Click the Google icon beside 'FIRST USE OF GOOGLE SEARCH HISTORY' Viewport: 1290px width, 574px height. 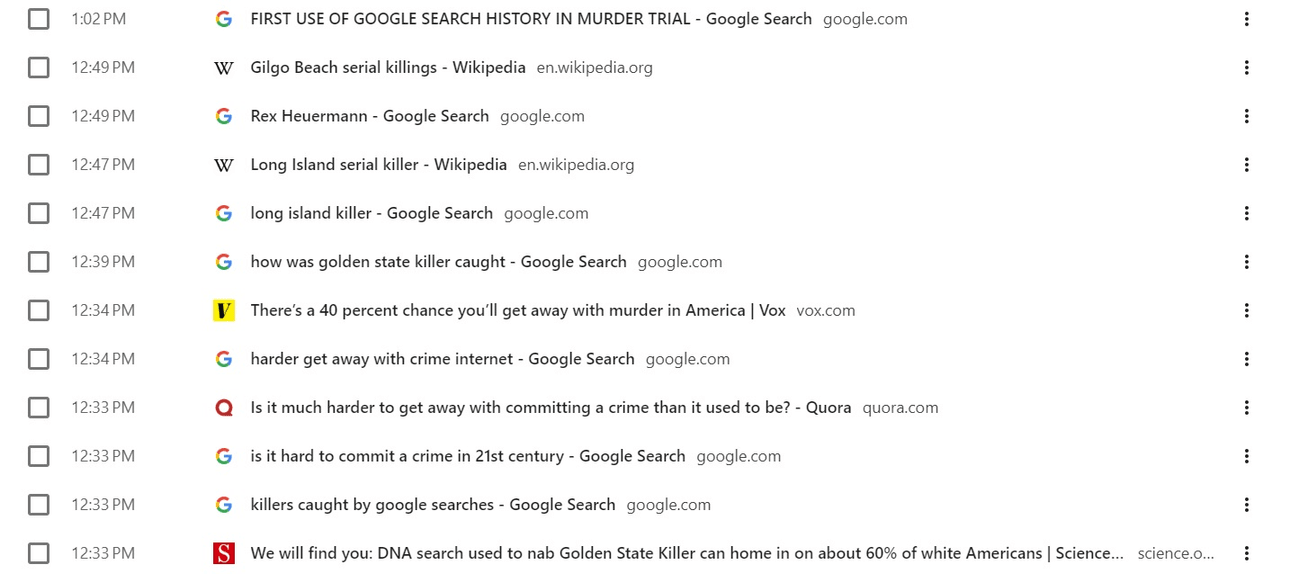(x=224, y=19)
